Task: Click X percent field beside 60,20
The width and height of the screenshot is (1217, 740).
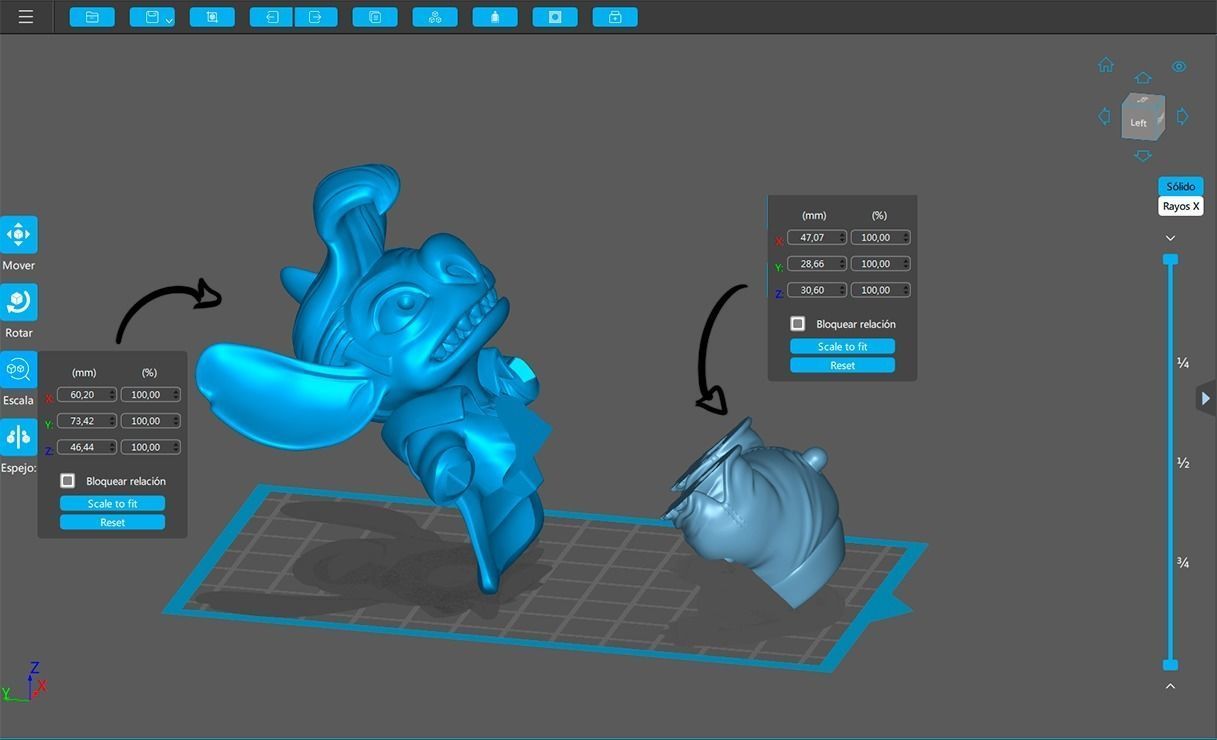Action: click(151, 394)
